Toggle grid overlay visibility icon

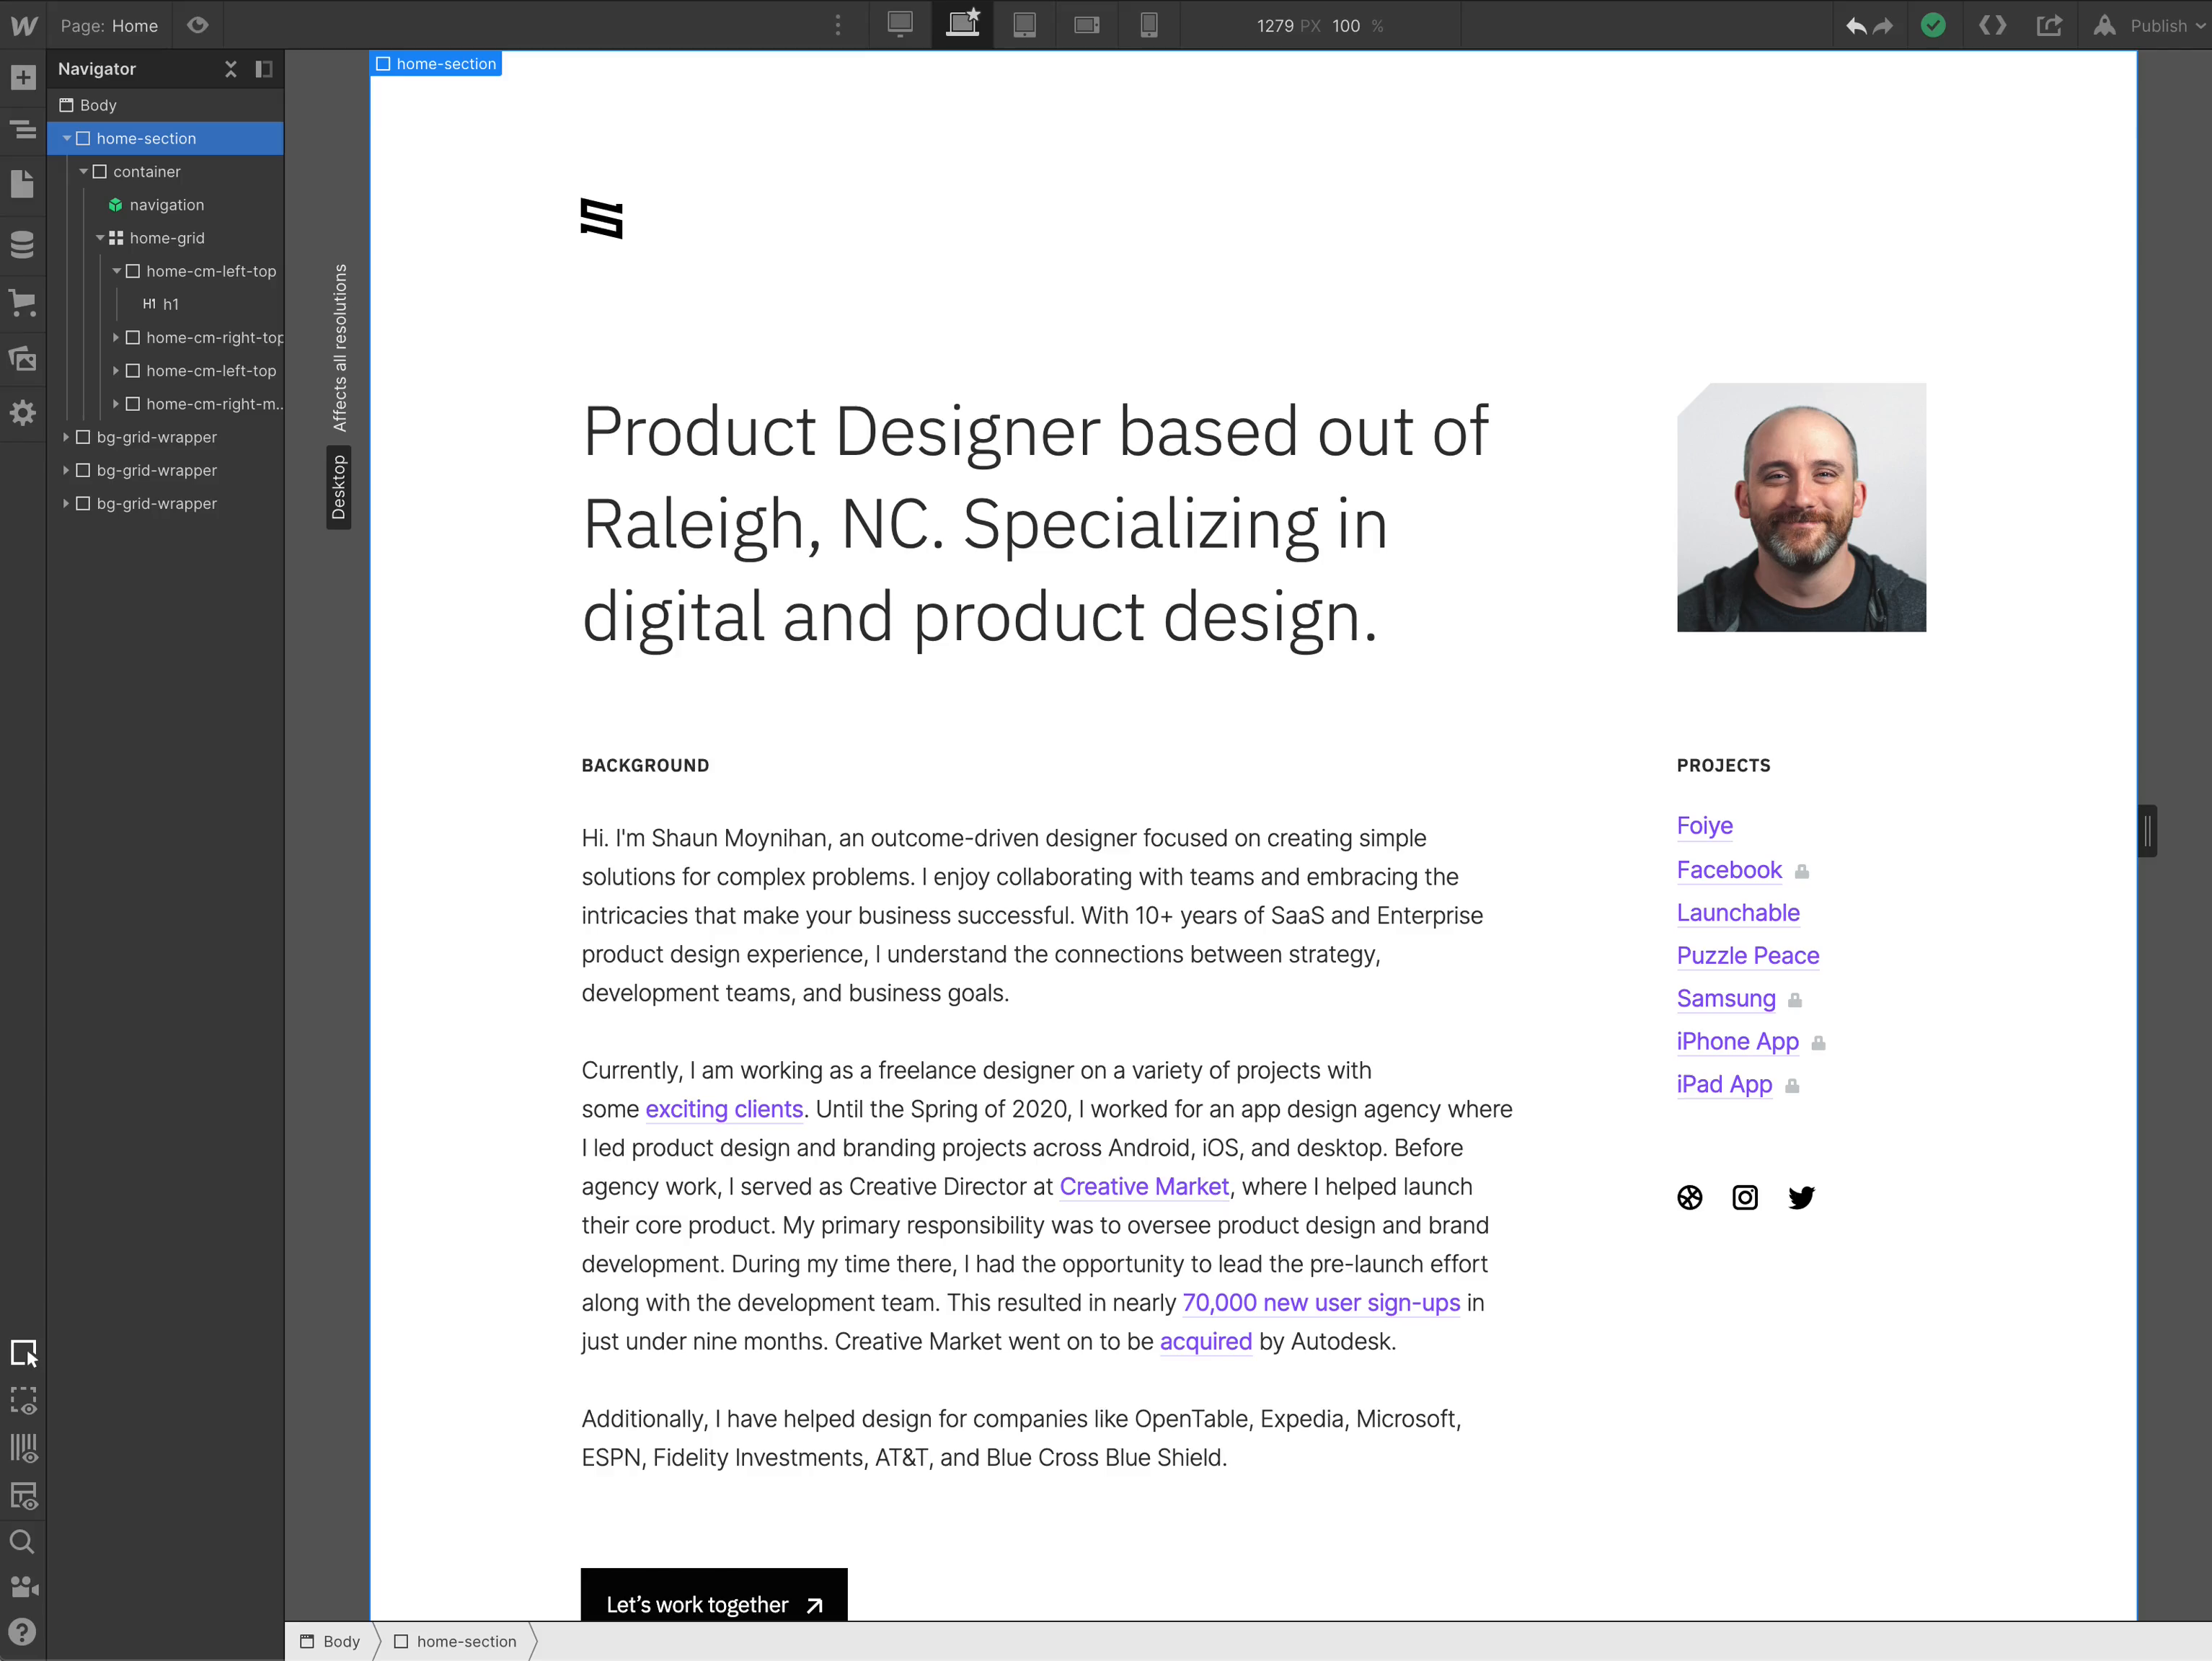[23, 1448]
